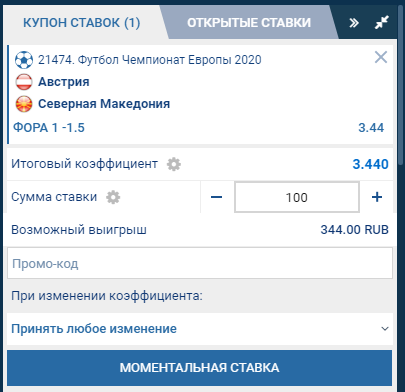Viewport: 405px width, 392px height.
Task: Open settings gear beside Сумма ставки
Action: coord(113,197)
